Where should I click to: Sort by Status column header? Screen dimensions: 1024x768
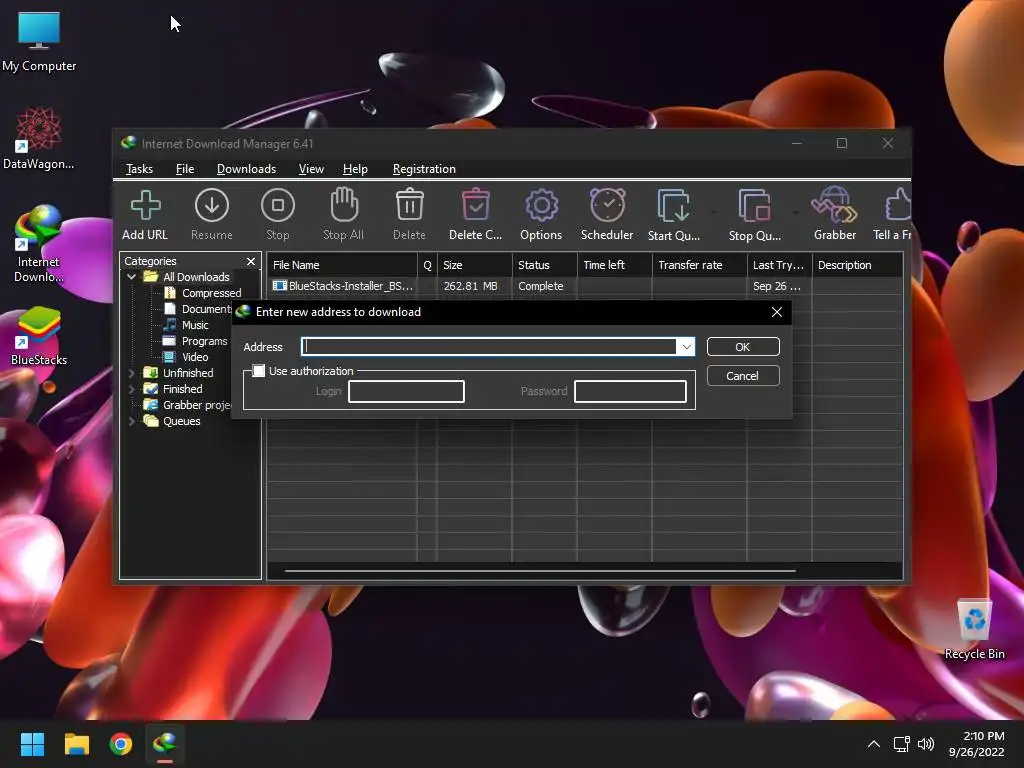(545, 265)
